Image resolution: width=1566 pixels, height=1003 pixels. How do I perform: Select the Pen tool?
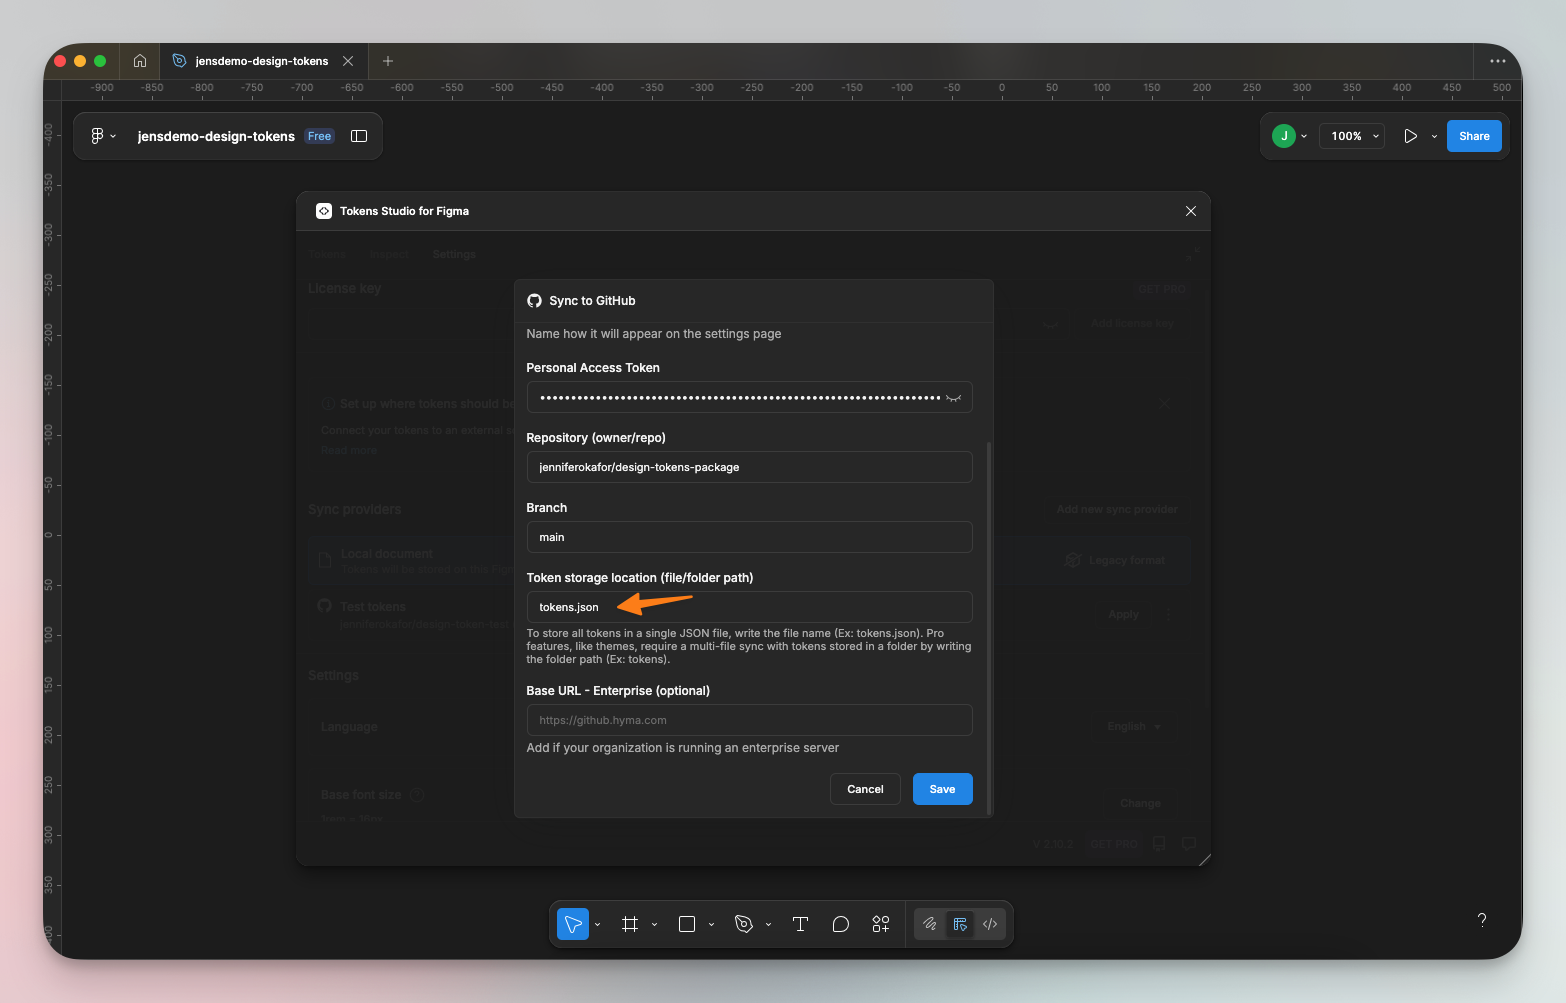tap(744, 924)
